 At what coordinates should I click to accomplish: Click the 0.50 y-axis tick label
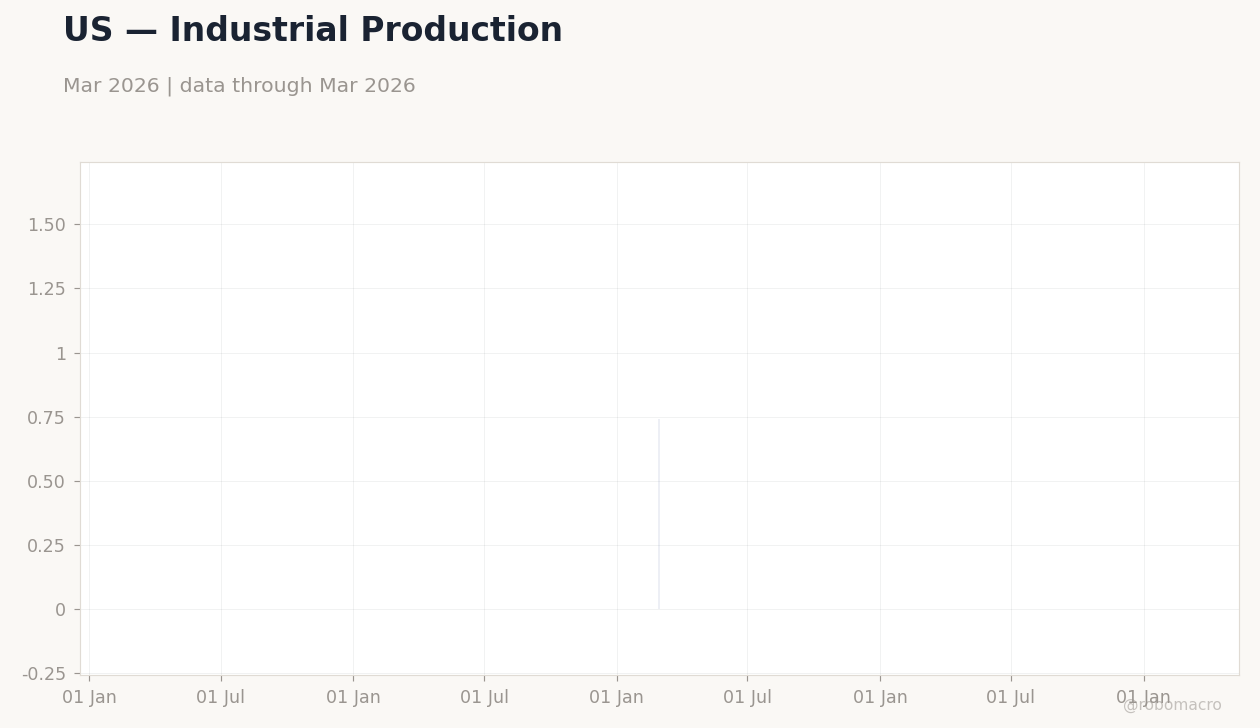(47, 481)
